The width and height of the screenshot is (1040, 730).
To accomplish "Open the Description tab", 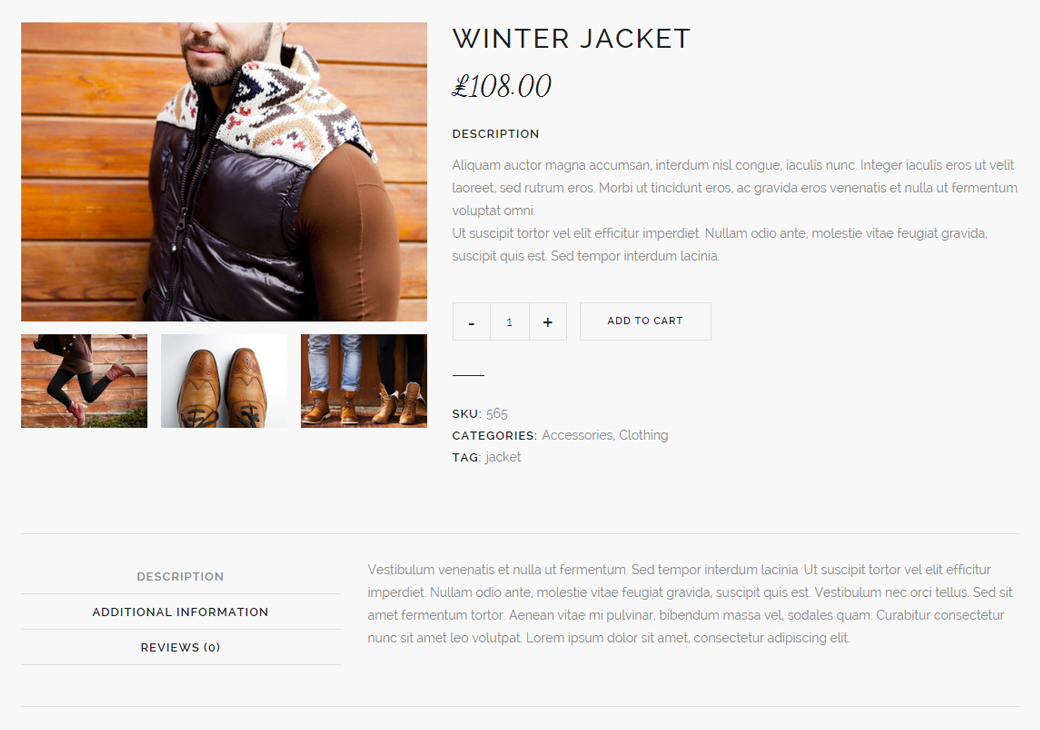I will [x=180, y=576].
